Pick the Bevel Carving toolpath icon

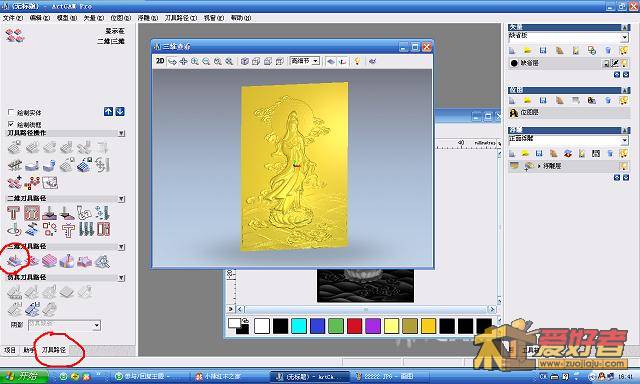click(67, 213)
